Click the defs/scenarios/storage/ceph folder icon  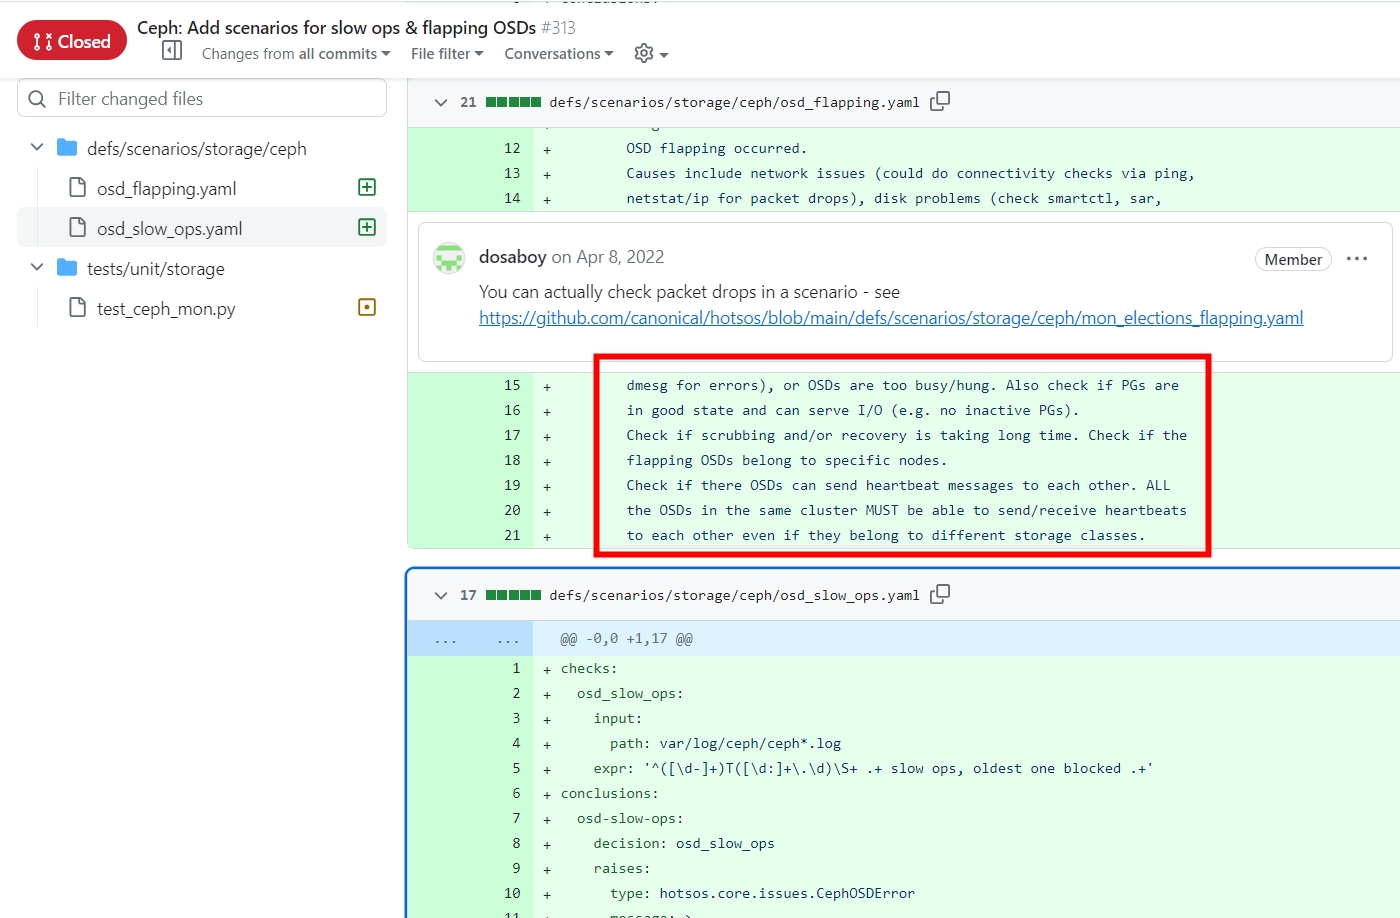tap(67, 148)
